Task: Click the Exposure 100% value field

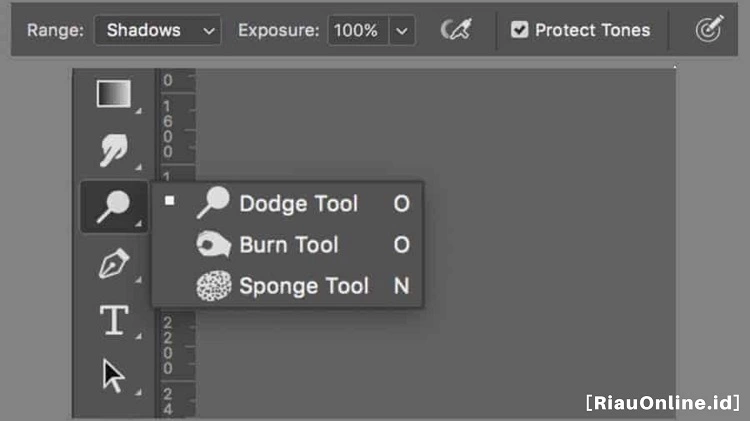Action: [358, 31]
